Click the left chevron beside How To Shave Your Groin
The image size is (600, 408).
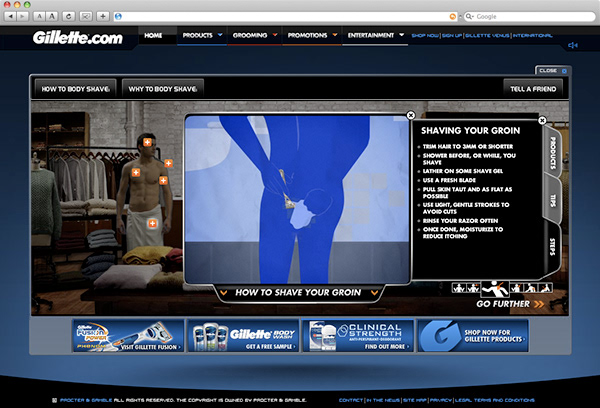224,293
